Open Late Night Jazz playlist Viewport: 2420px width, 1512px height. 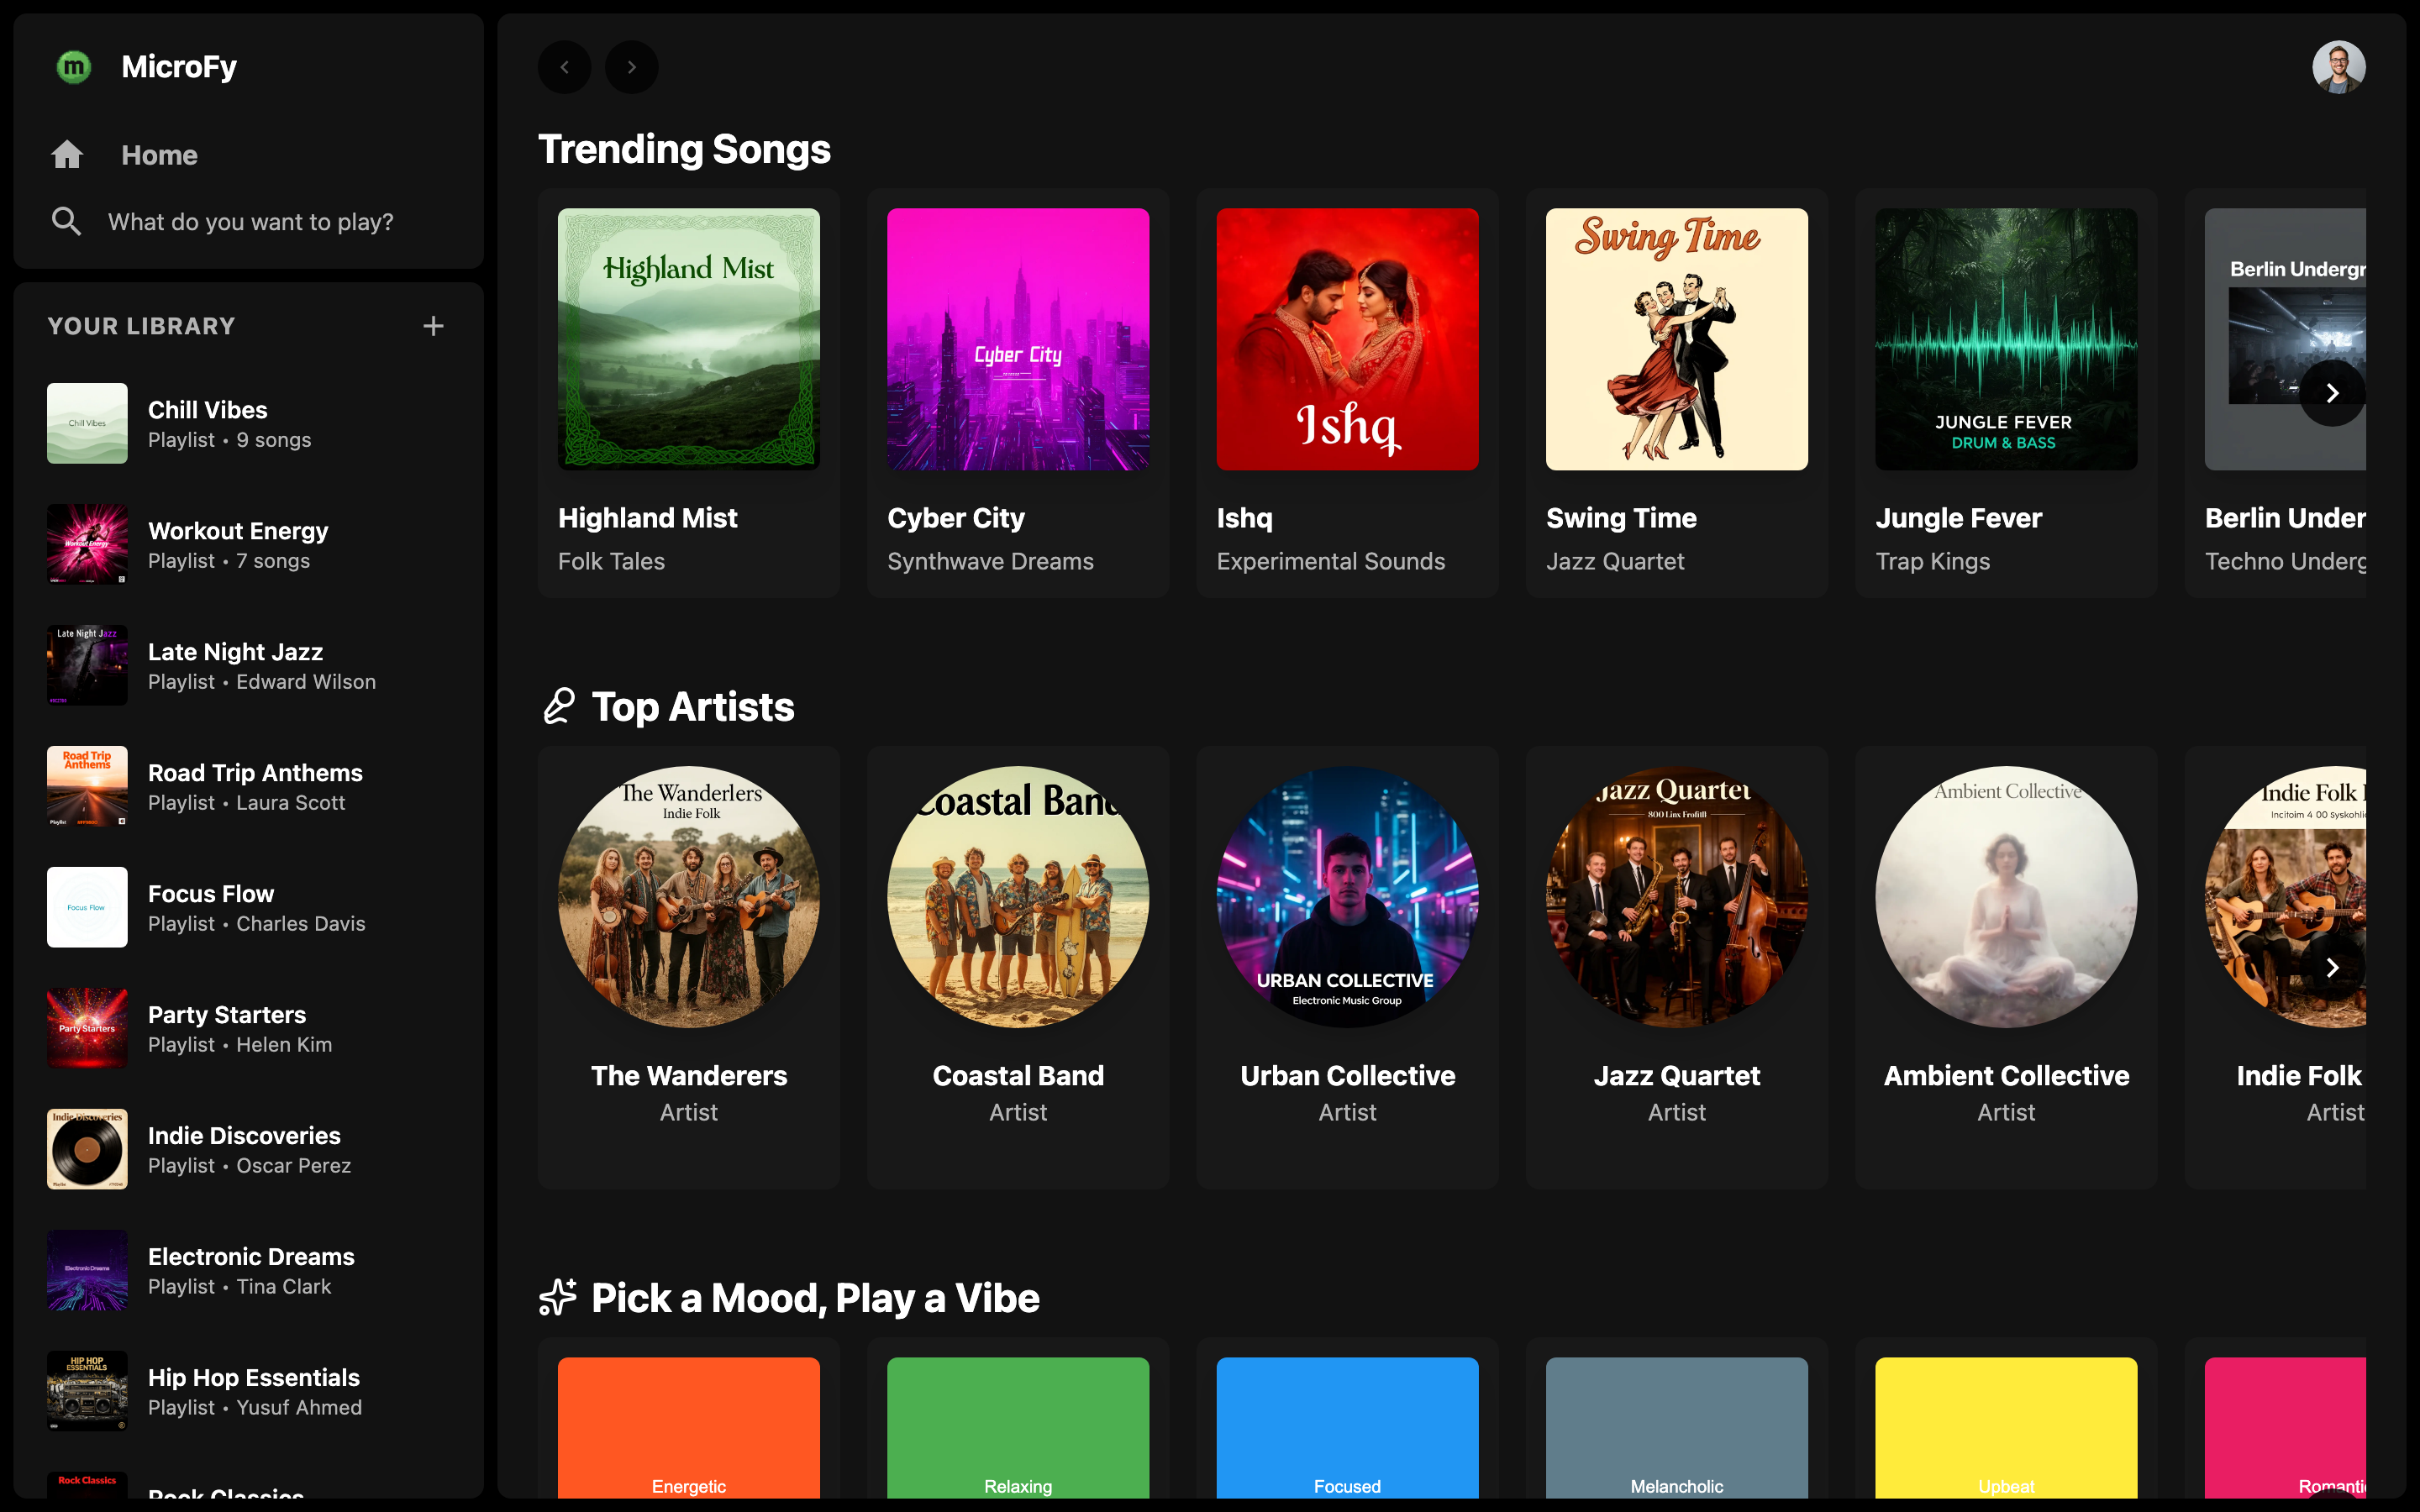point(249,665)
